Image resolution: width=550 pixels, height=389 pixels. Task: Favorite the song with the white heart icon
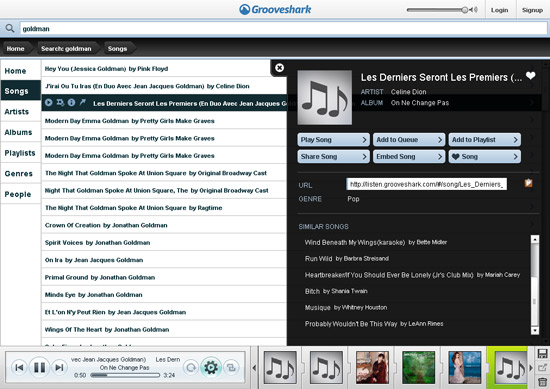pyautogui.click(x=530, y=75)
